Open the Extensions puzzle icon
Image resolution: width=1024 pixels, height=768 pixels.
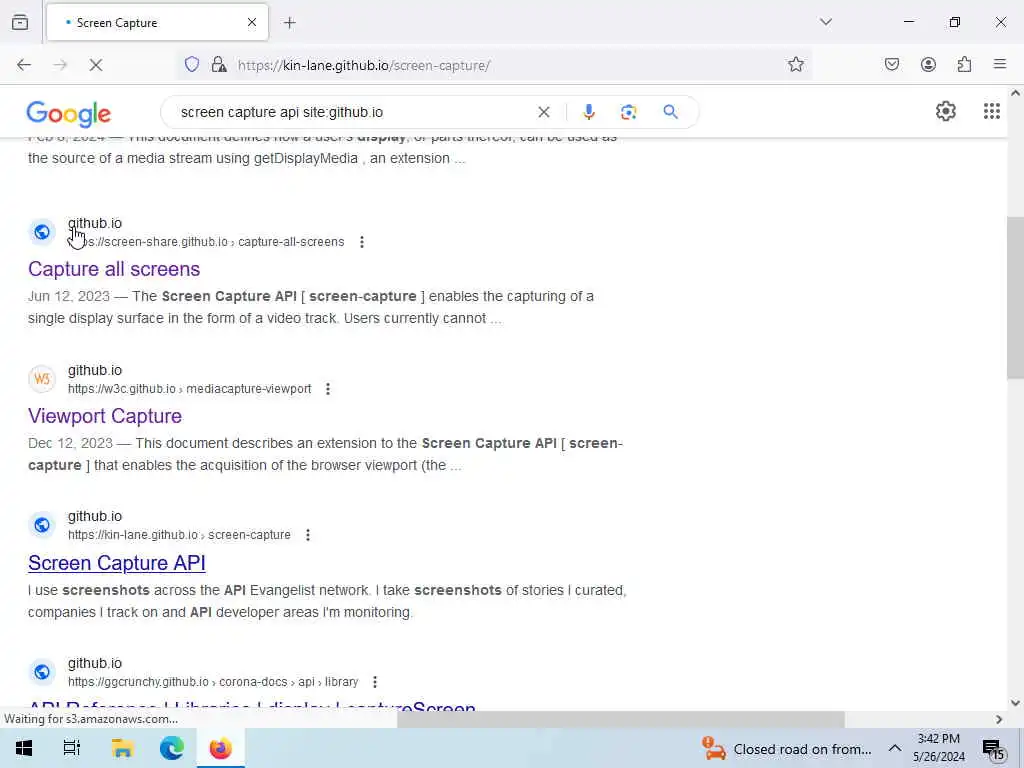click(x=964, y=65)
